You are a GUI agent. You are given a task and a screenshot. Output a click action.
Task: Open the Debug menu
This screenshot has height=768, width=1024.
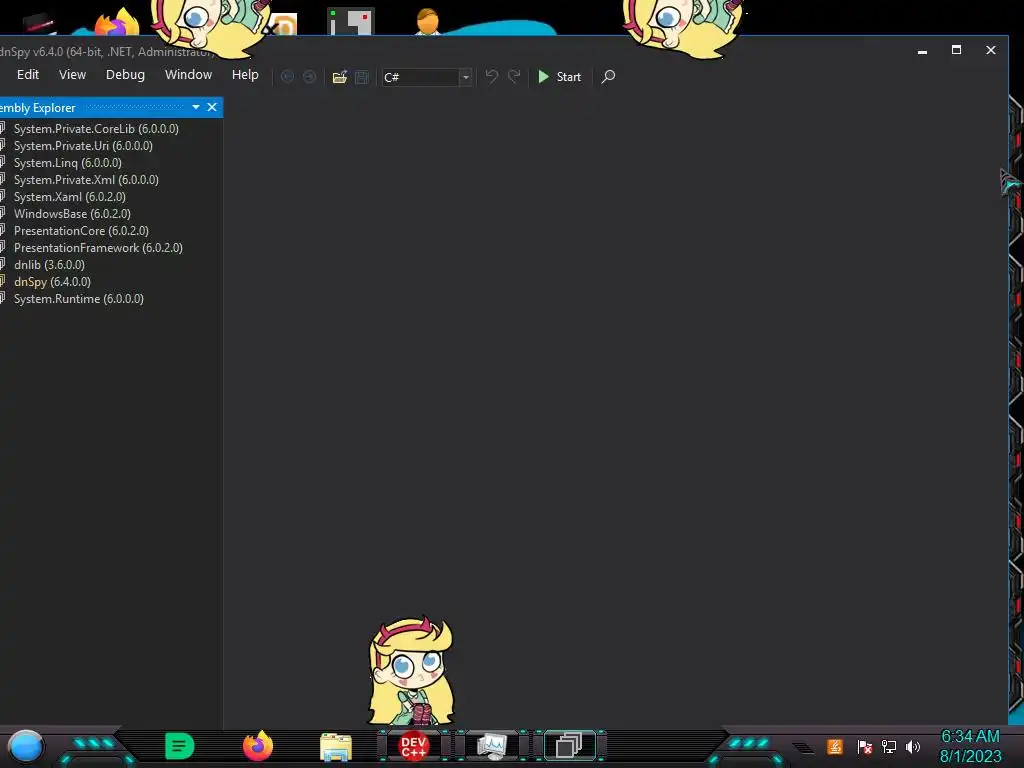pos(125,75)
